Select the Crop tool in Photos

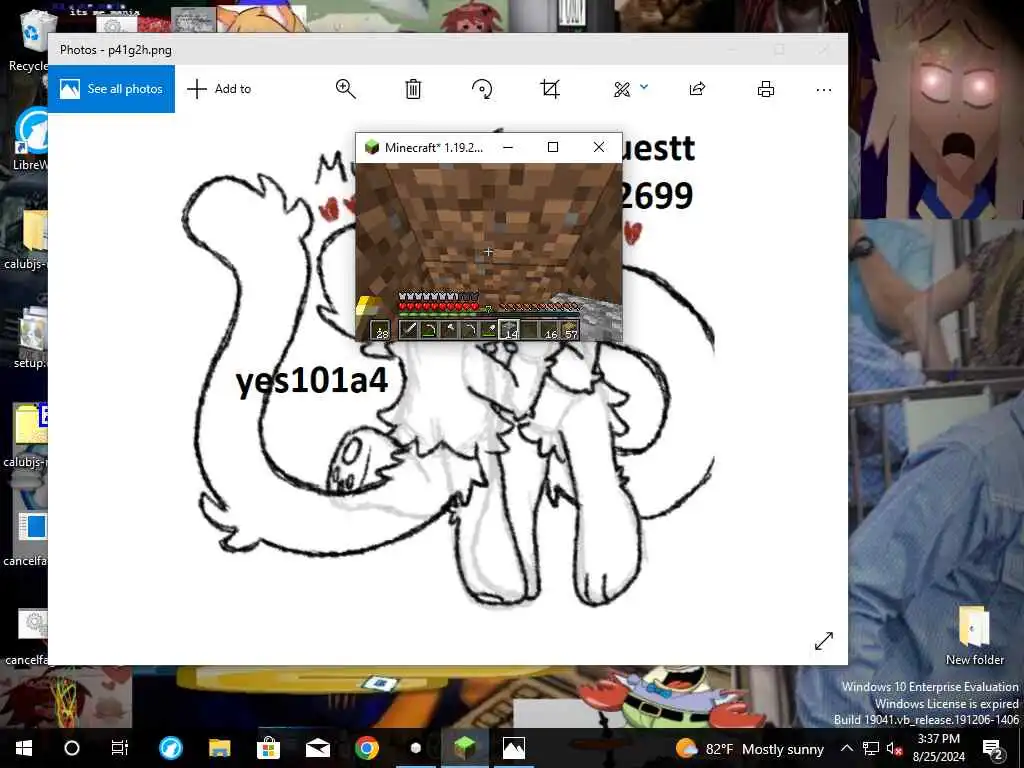(550, 89)
